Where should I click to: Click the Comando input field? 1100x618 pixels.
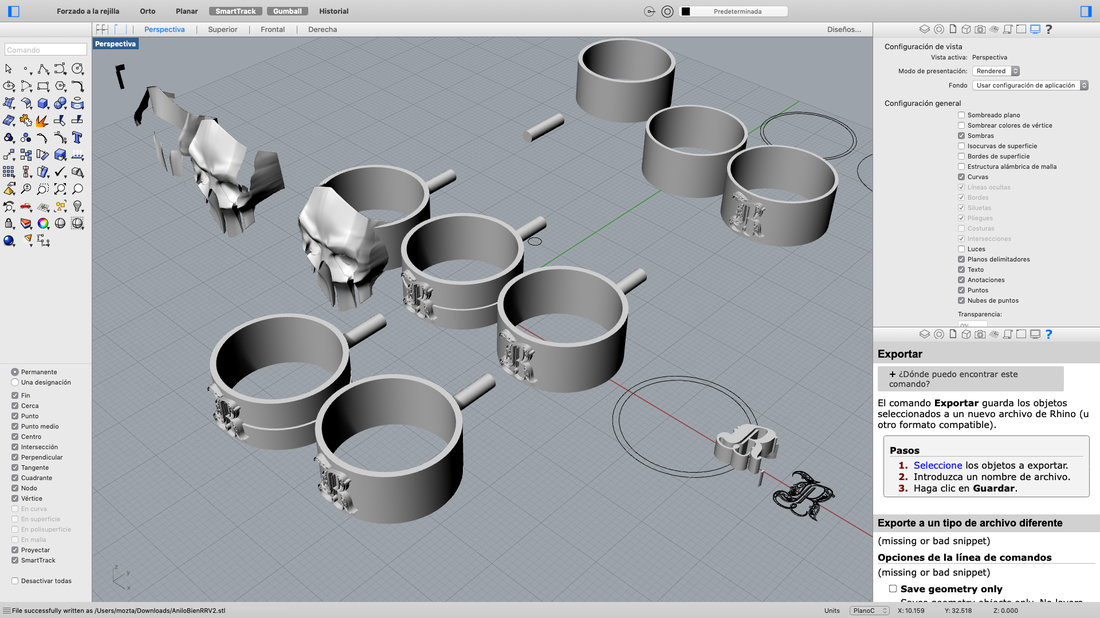[46, 50]
